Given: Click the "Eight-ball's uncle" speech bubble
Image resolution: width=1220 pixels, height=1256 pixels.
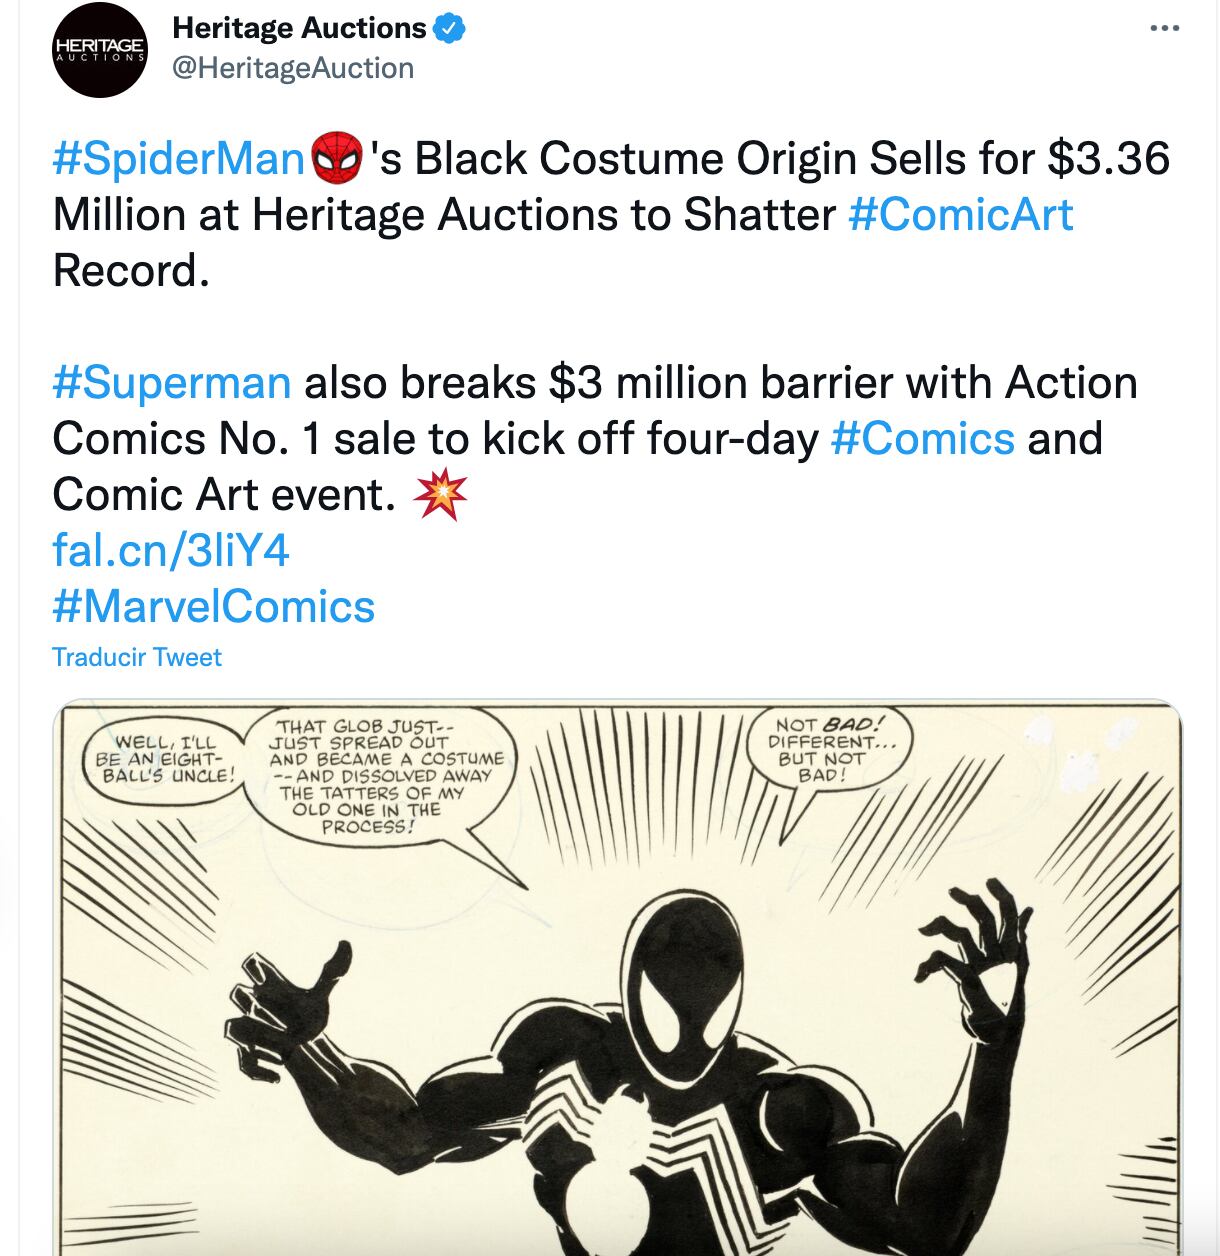Looking at the screenshot, I should (165, 759).
